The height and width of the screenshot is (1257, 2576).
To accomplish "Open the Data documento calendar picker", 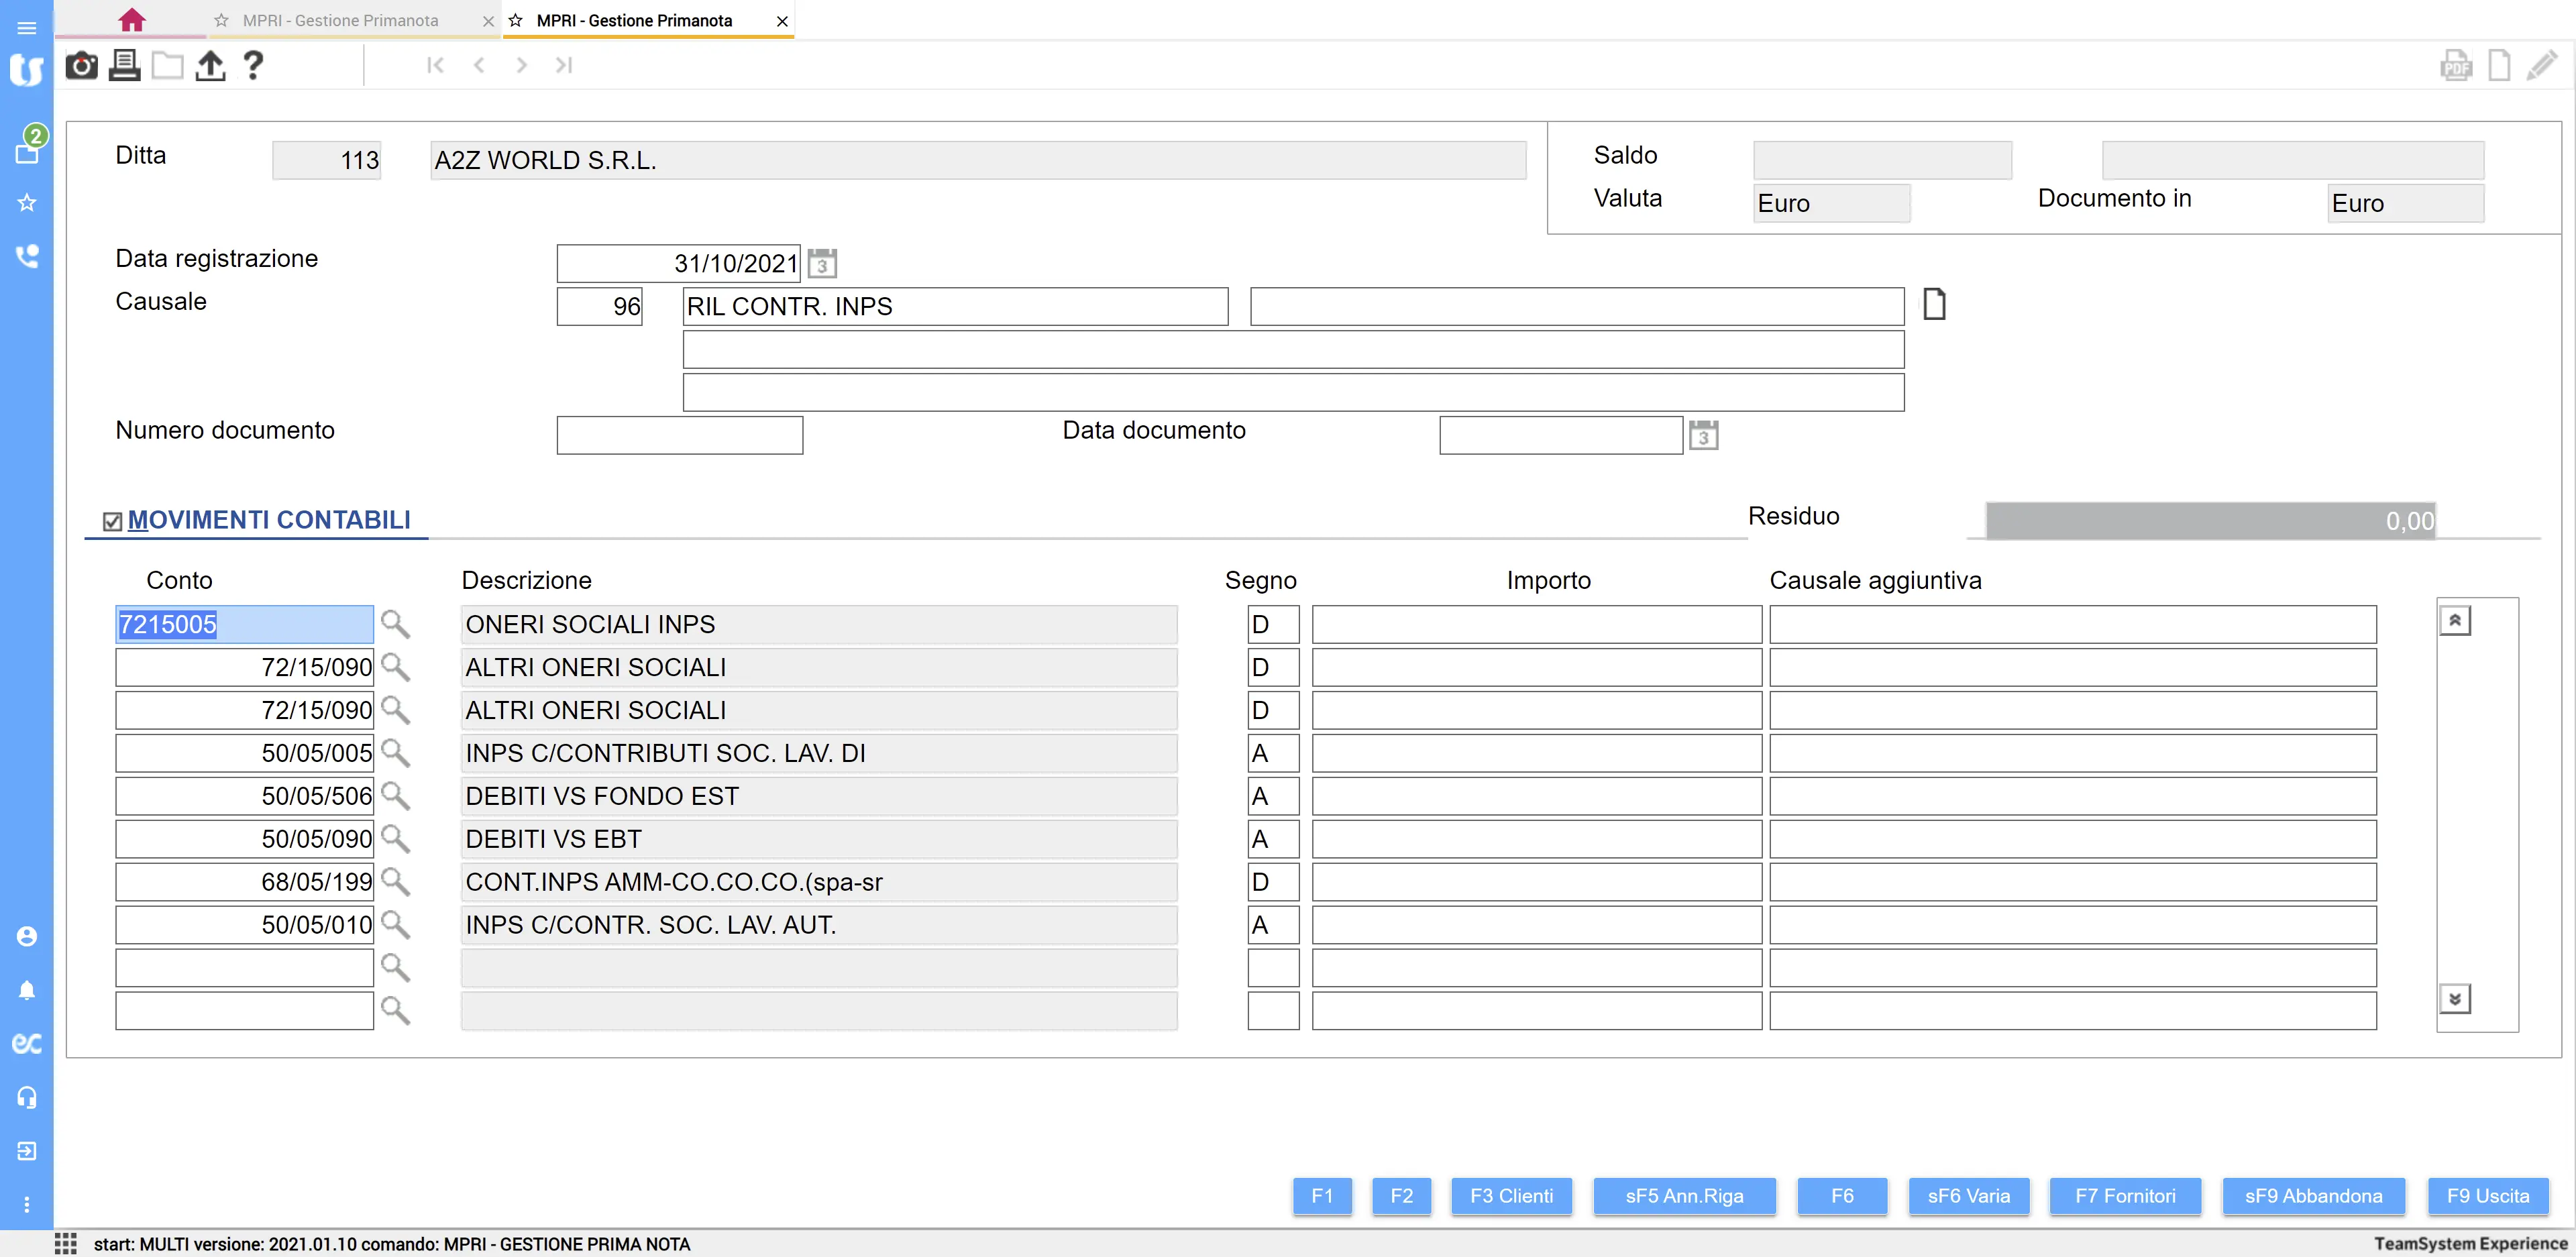I will [1704, 436].
